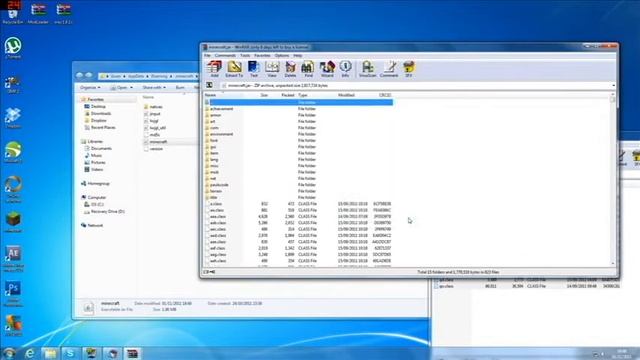Click the Add button in WinRAR toolbar
The image size is (640, 360).
(214, 69)
